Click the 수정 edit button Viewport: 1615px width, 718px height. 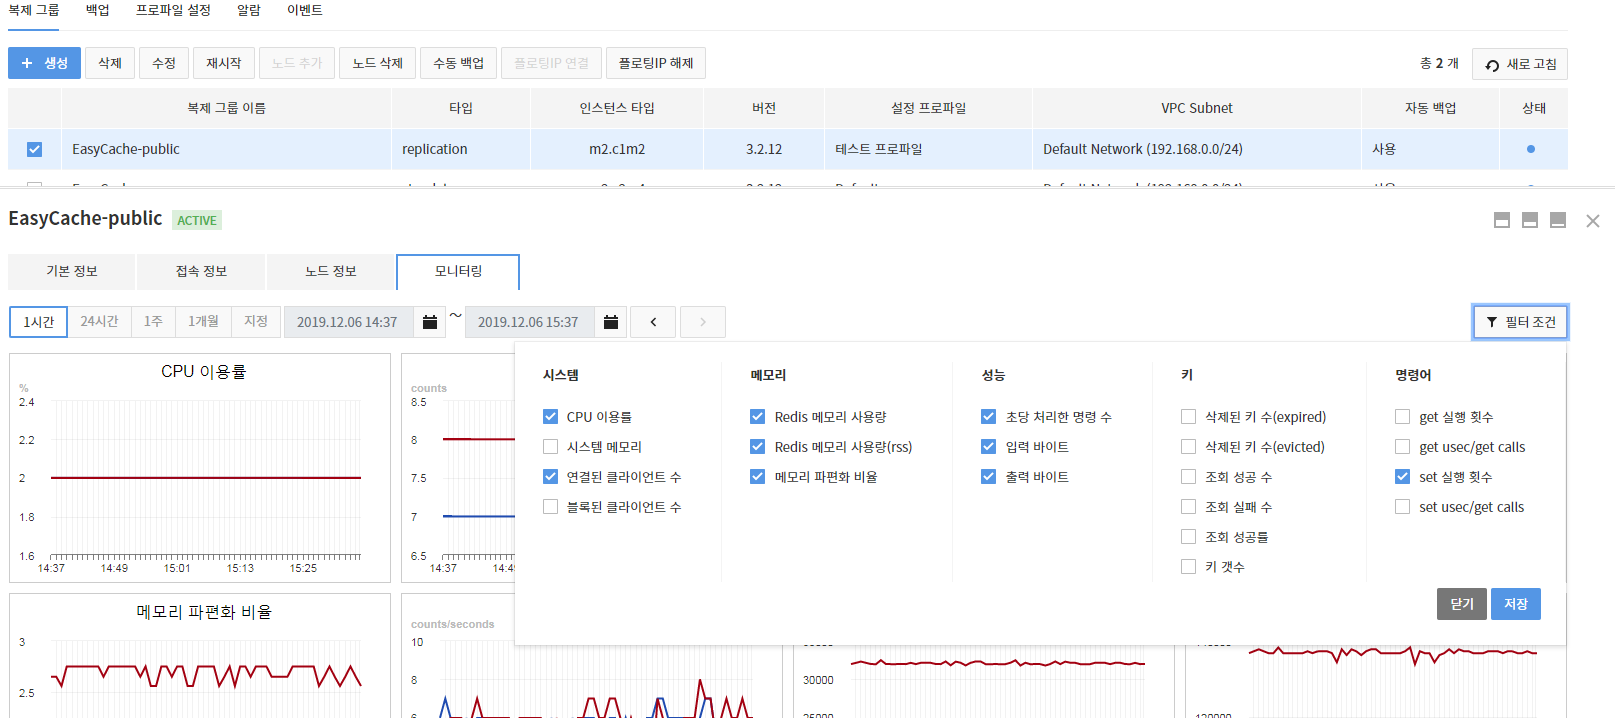(x=164, y=63)
